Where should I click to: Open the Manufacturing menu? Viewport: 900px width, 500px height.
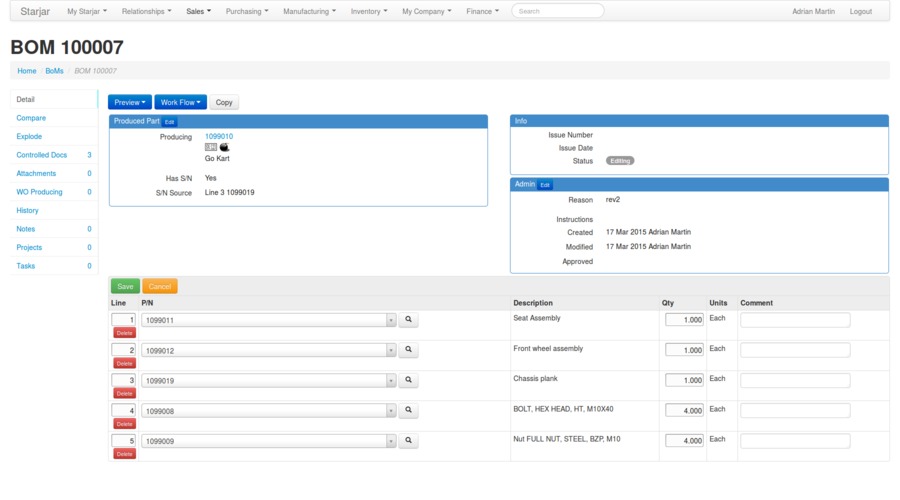pyautogui.click(x=309, y=11)
